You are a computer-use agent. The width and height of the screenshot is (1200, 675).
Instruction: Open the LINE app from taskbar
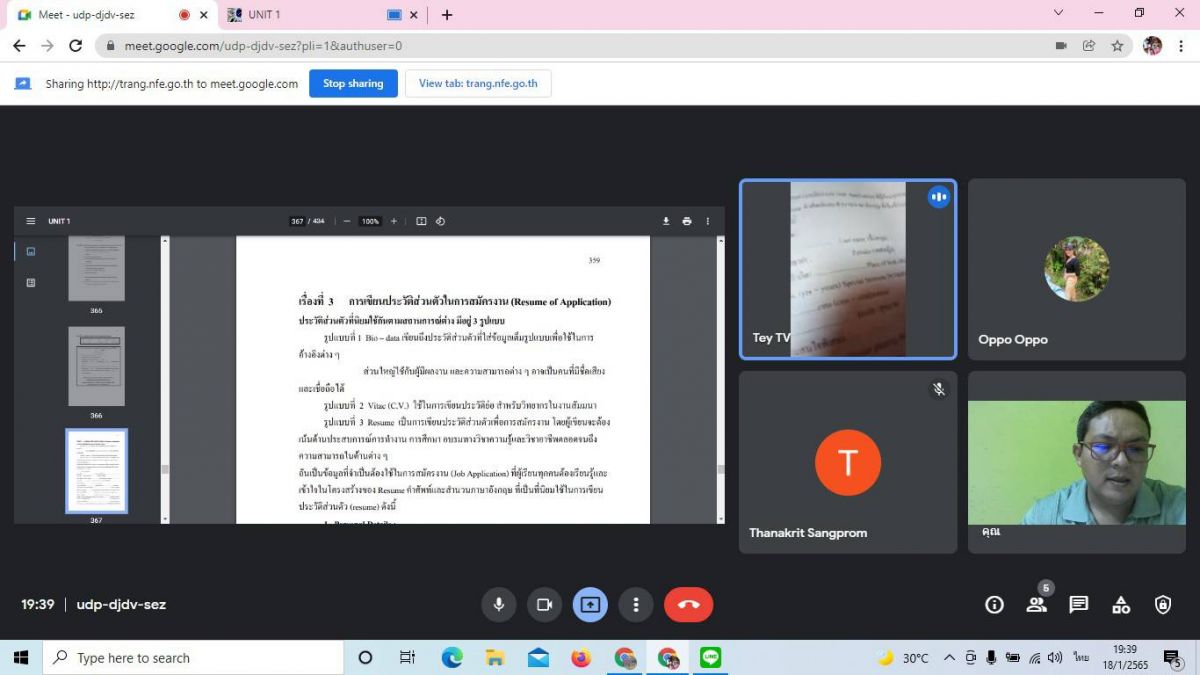(710, 658)
